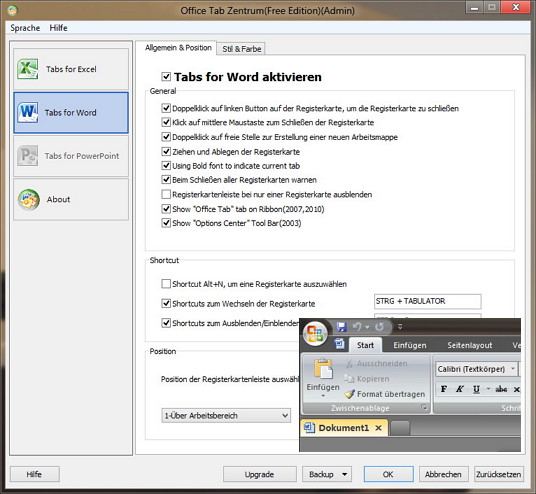Open the Tabs for PowerPoint section
536x494 pixels.
pyautogui.click(x=71, y=156)
